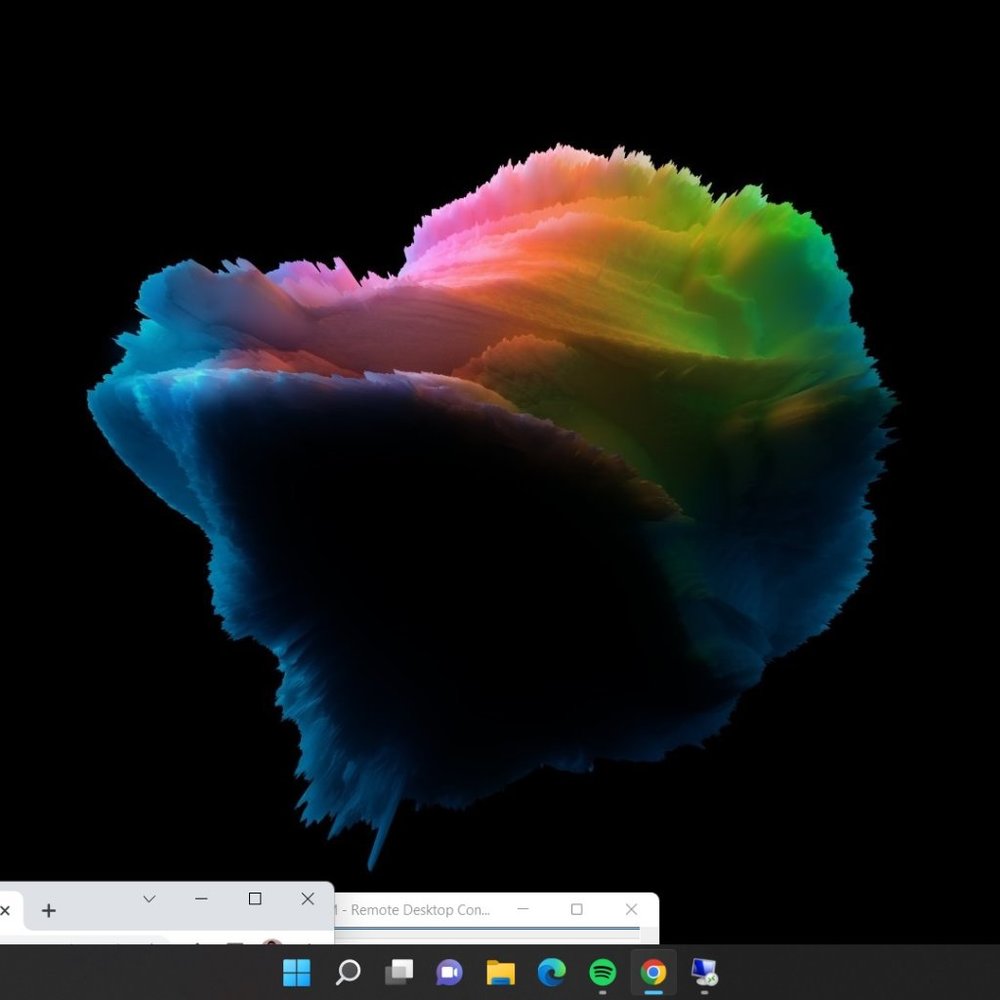The width and height of the screenshot is (1000, 1000).
Task: Launch Teams Chat from the taskbar
Action: (x=450, y=972)
